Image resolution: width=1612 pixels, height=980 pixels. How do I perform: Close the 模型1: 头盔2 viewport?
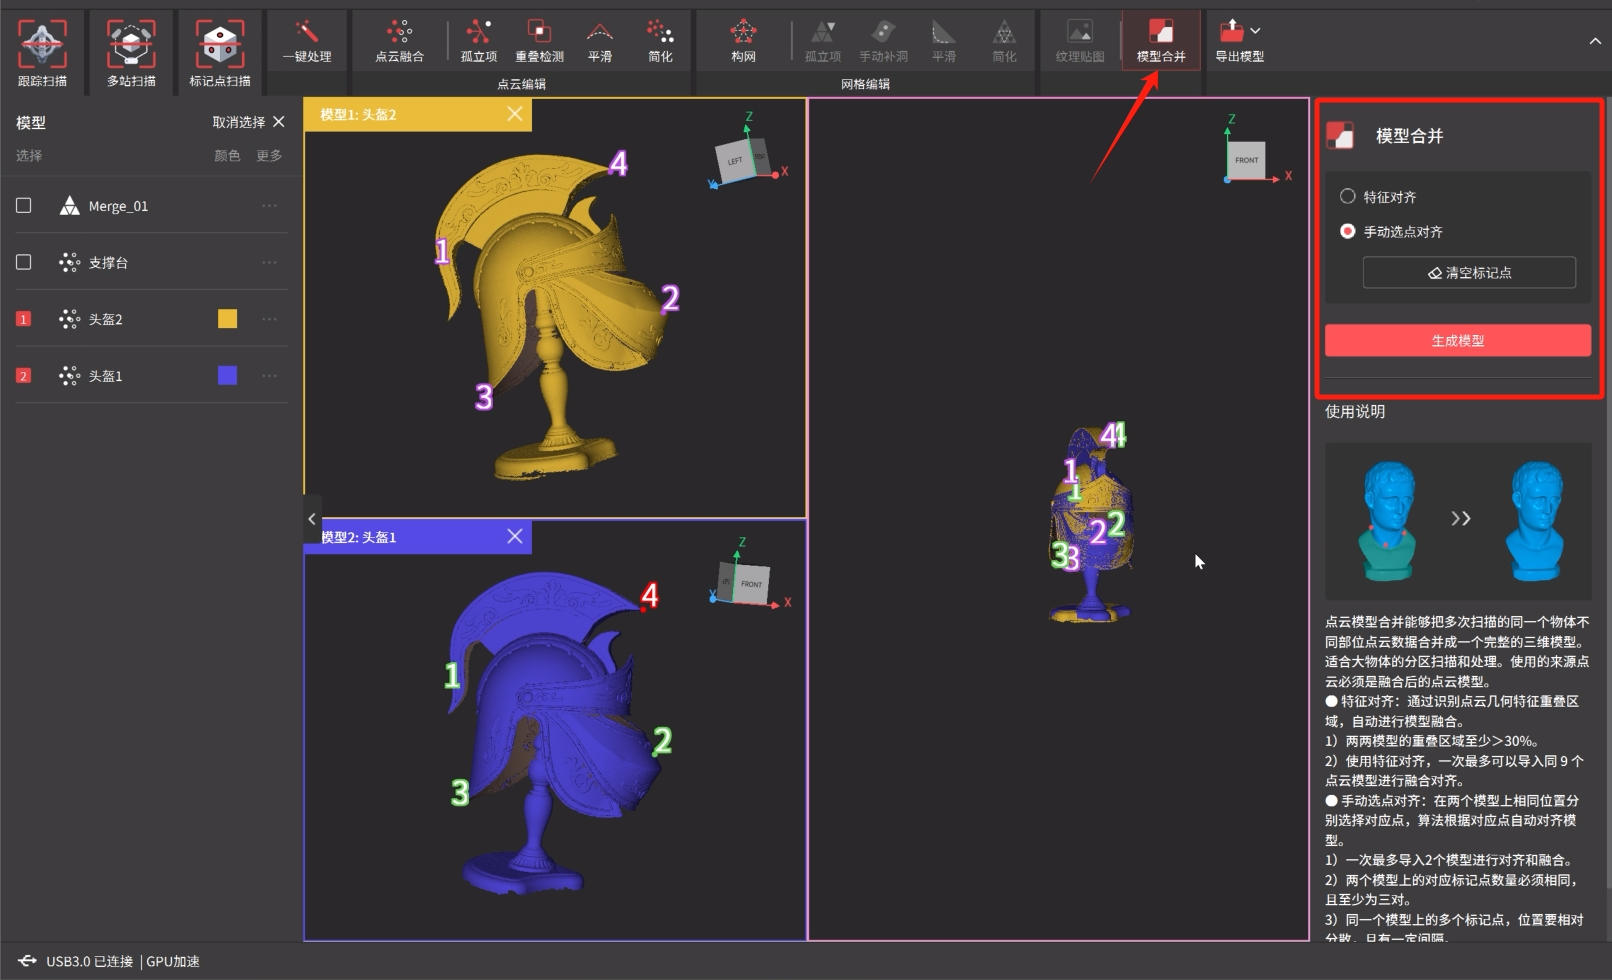click(515, 114)
